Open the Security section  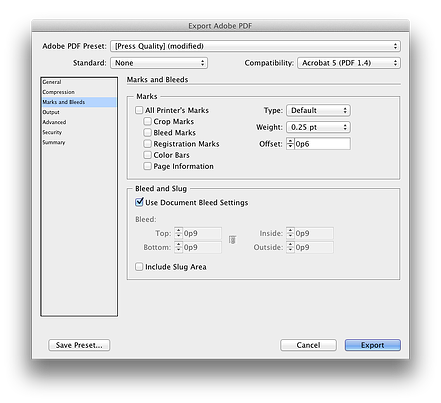tap(79, 132)
